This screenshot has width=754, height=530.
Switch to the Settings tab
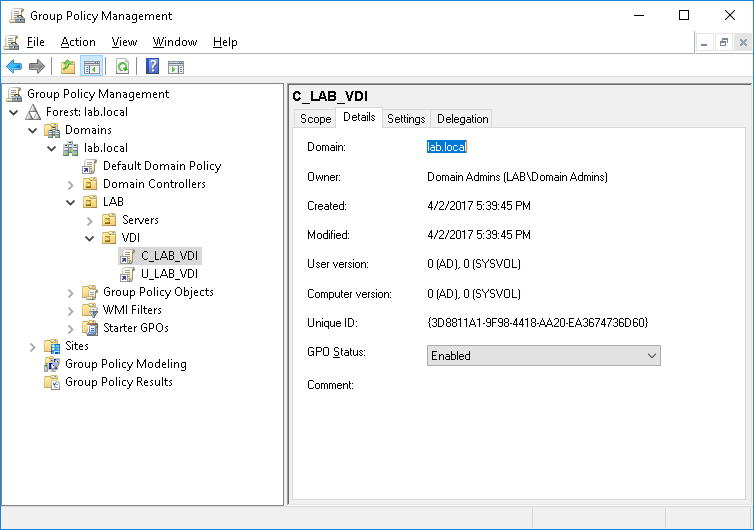point(406,118)
